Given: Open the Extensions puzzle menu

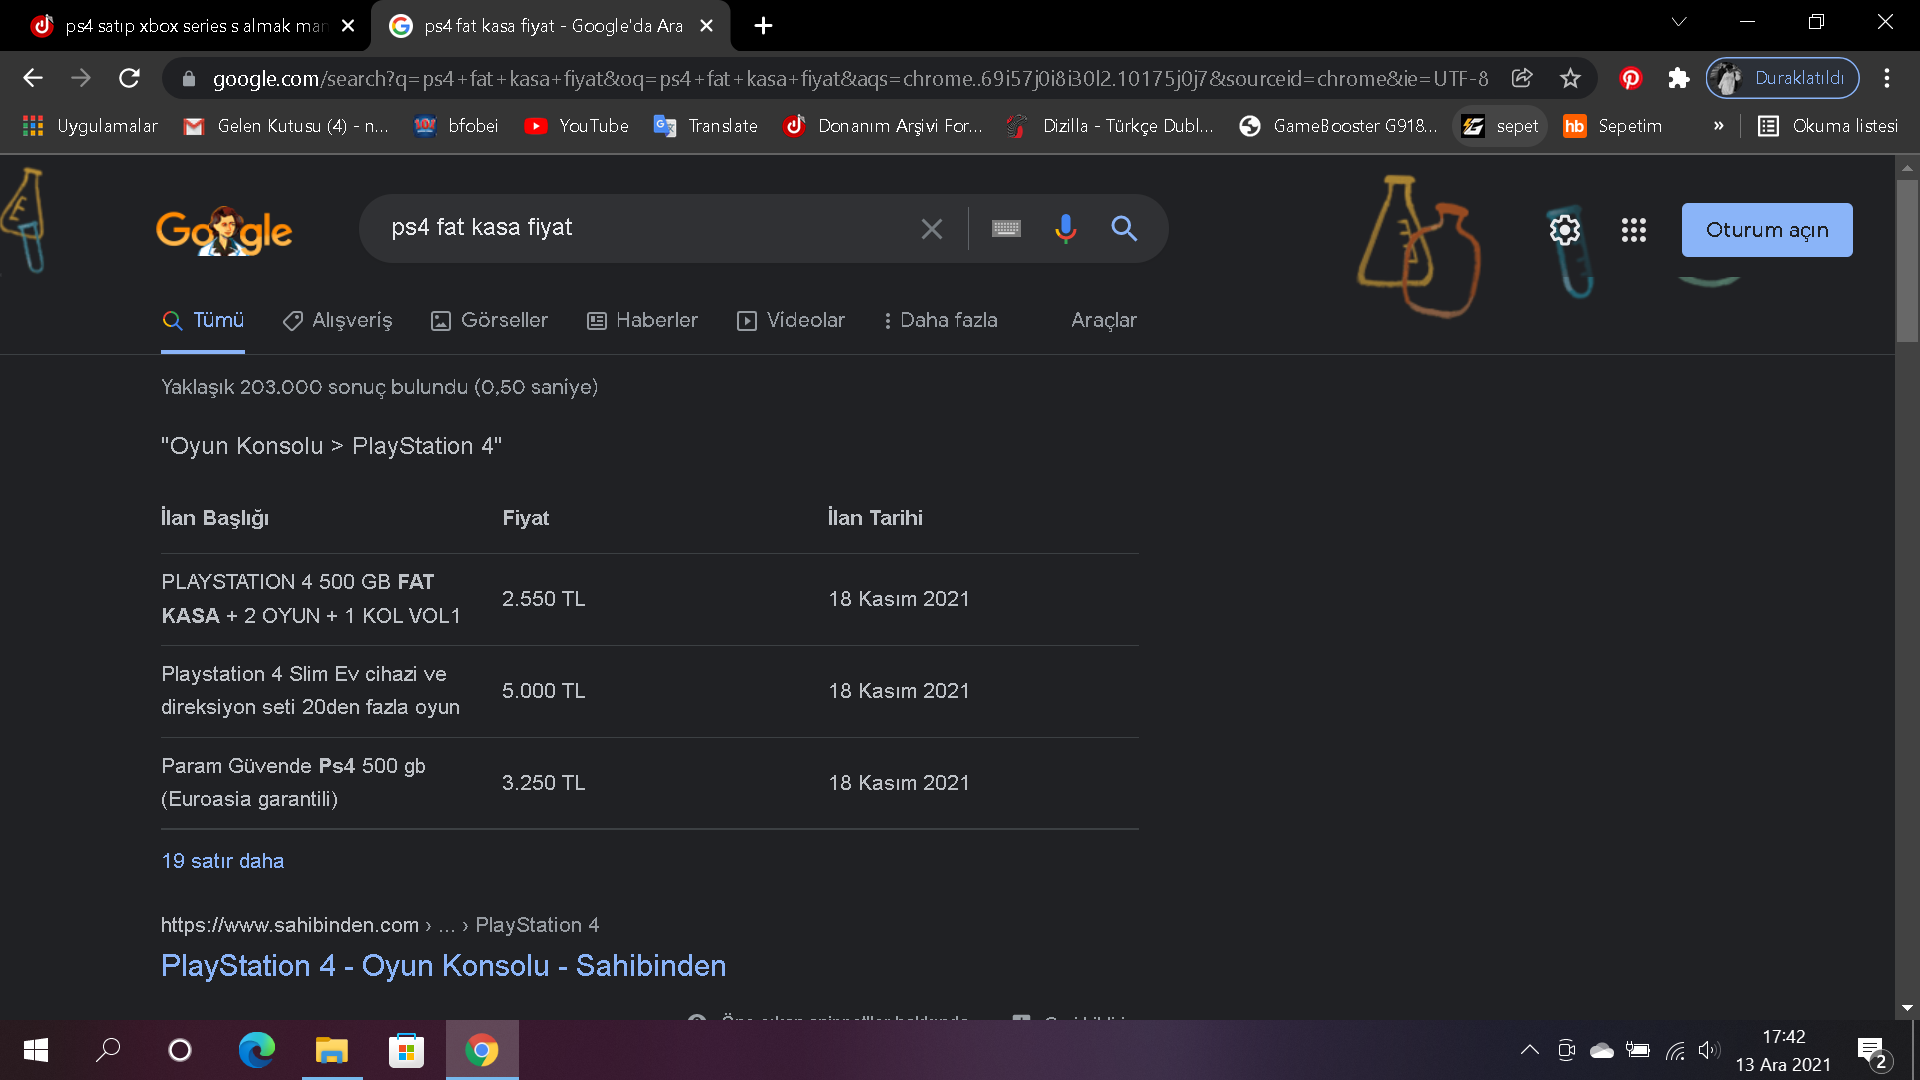Looking at the screenshot, I should (1679, 78).
